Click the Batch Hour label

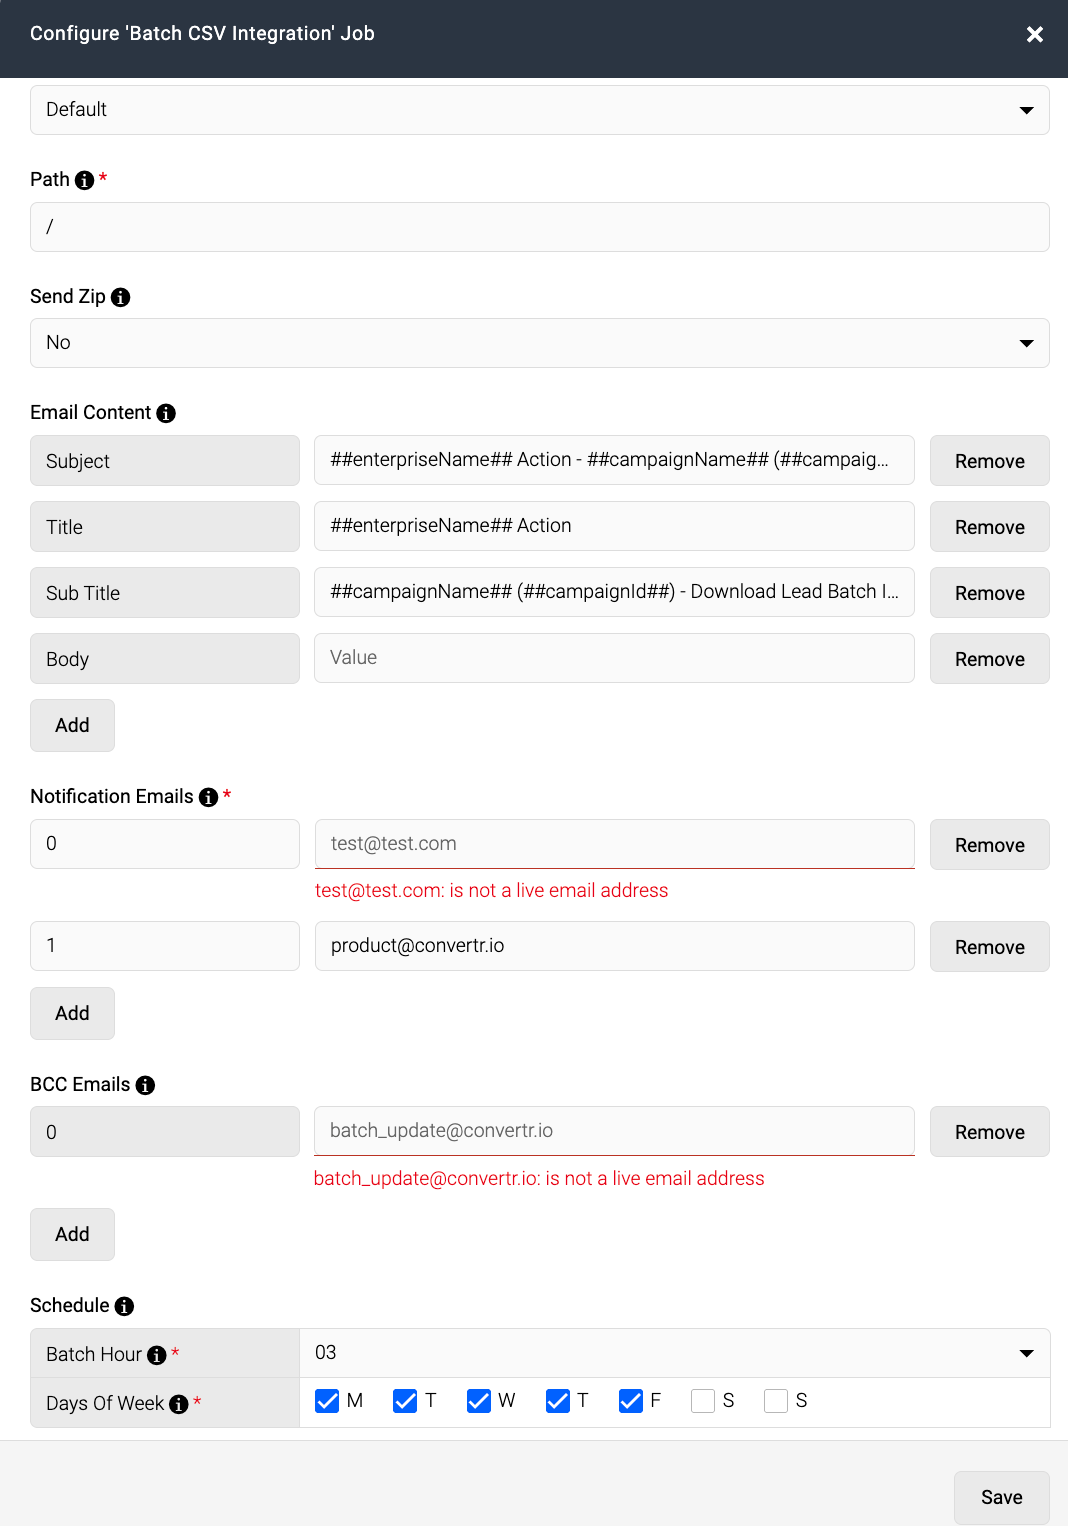pos(94,1355)
